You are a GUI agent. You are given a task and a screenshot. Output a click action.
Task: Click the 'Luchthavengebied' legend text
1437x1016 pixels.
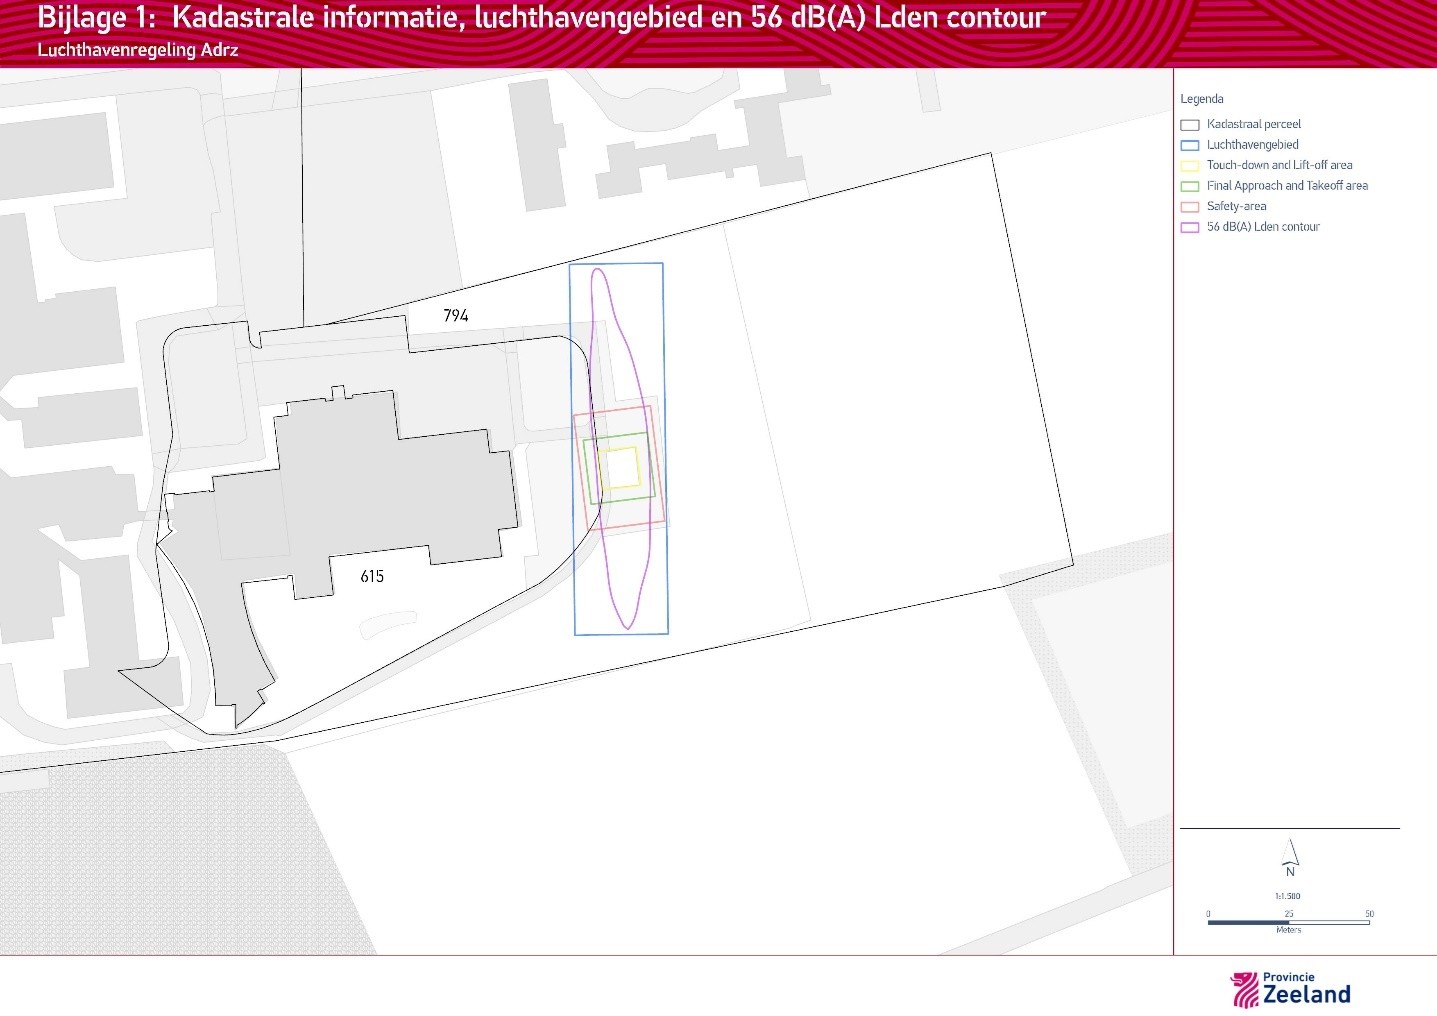(1252, 145)
